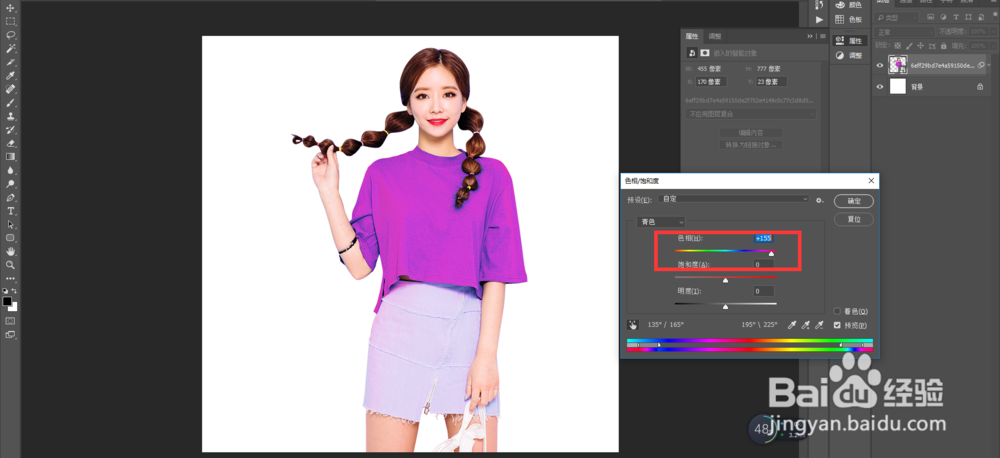Select the Spot Healing Brush tool
This screenshot has width=1000, height=458.
click(x=10, y=89)
